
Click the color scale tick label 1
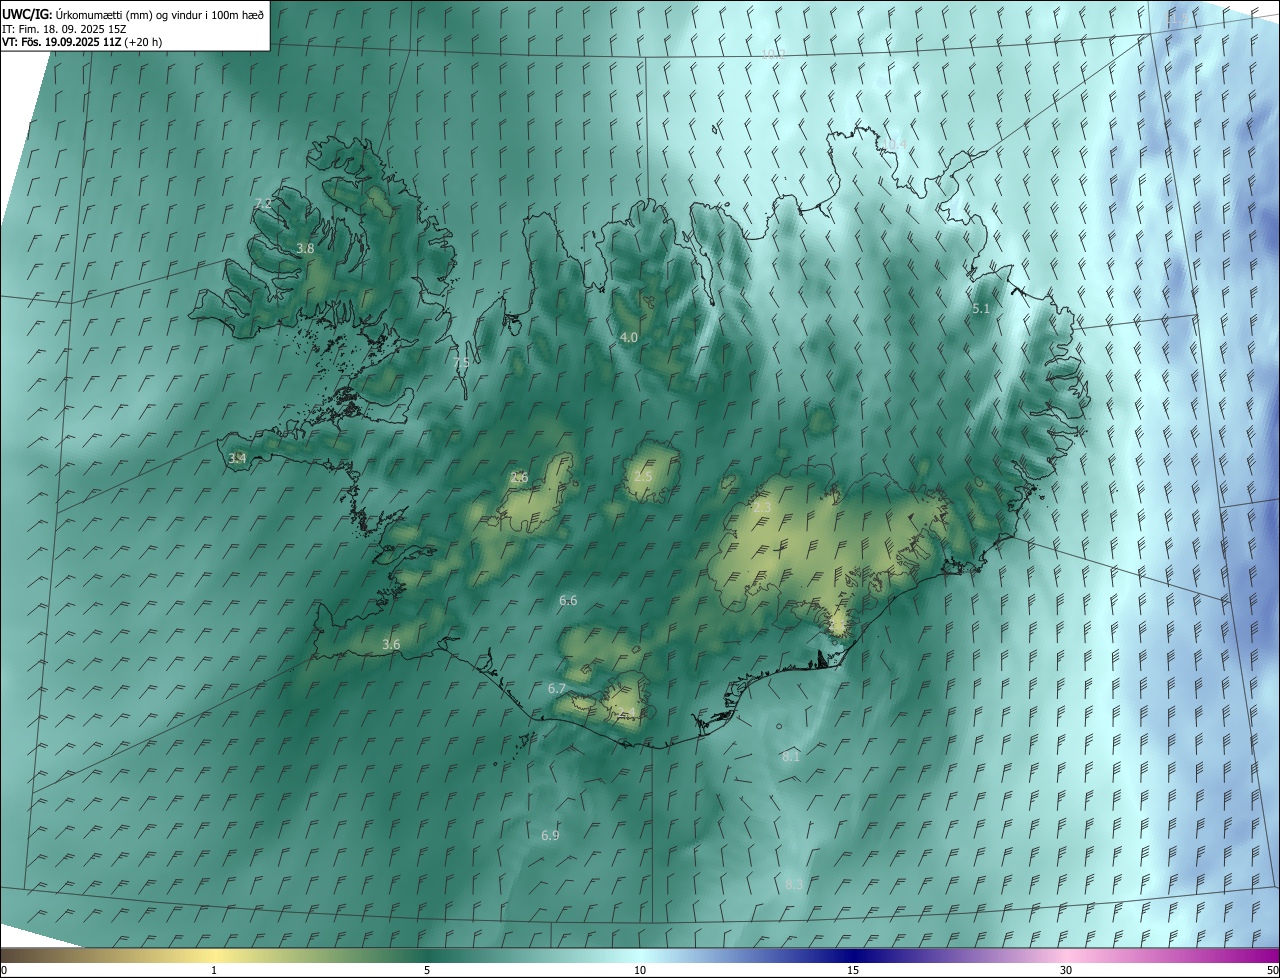(x=214, y=970)
